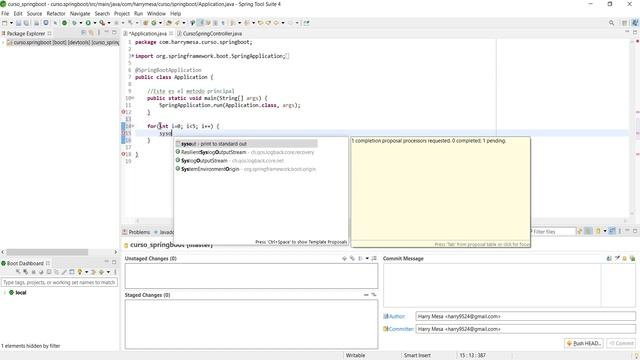Select the ResilientSyslogOutputStream proposal
This screenshot has height=360, width=640.
(246, 152)
